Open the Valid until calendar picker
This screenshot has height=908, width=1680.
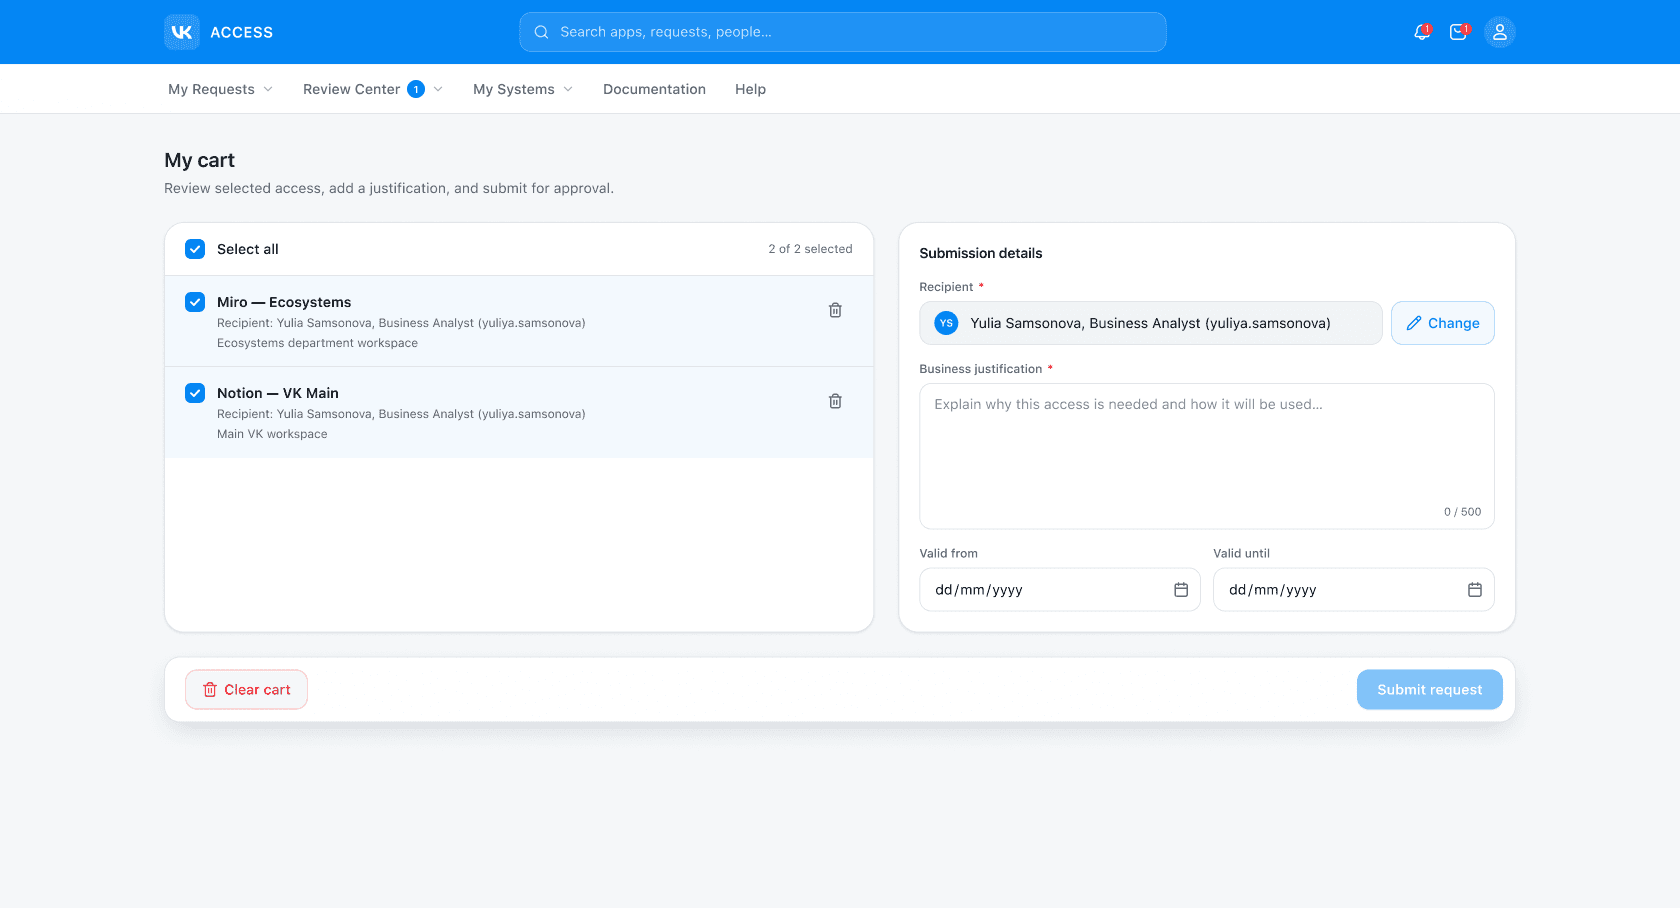(1475, 590)
